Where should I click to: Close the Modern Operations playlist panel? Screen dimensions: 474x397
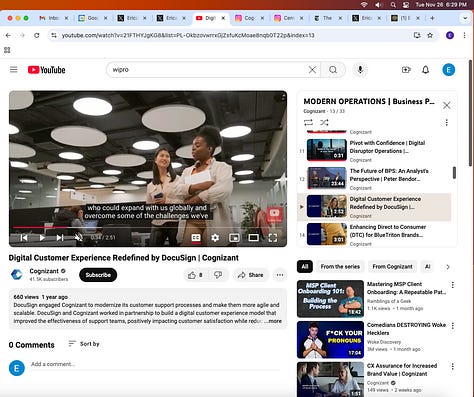pyautogui.click(x=447, y=105)
